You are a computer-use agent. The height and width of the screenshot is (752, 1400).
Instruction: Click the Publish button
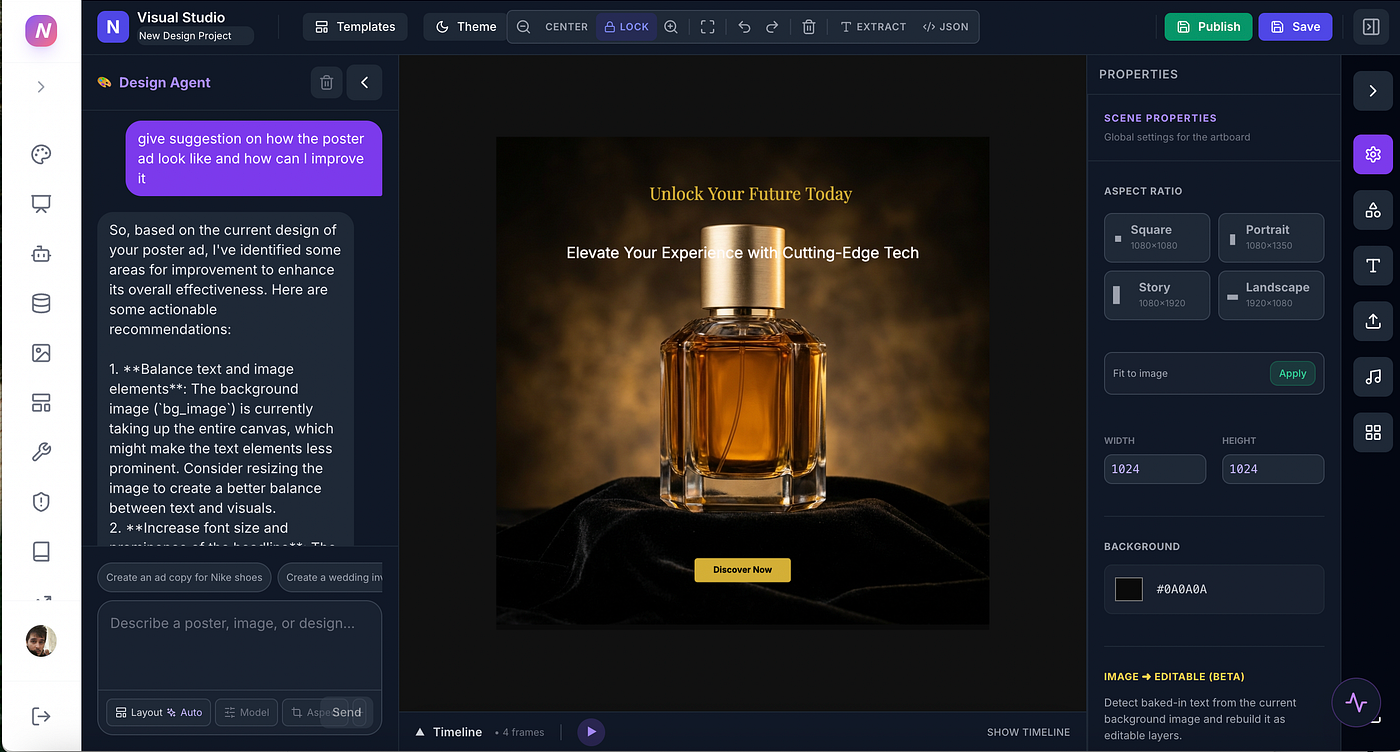point(1208,27)
